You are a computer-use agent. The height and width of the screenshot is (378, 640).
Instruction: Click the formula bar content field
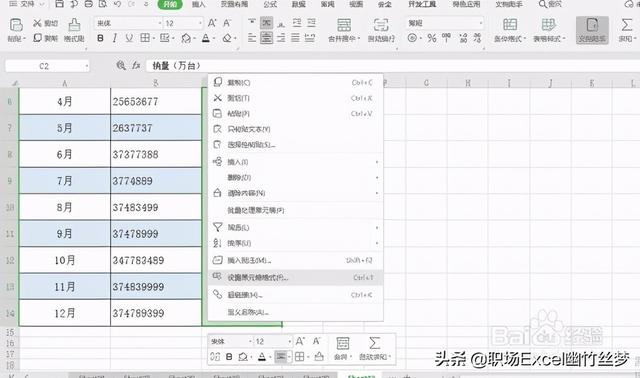[x=393, y=66]
